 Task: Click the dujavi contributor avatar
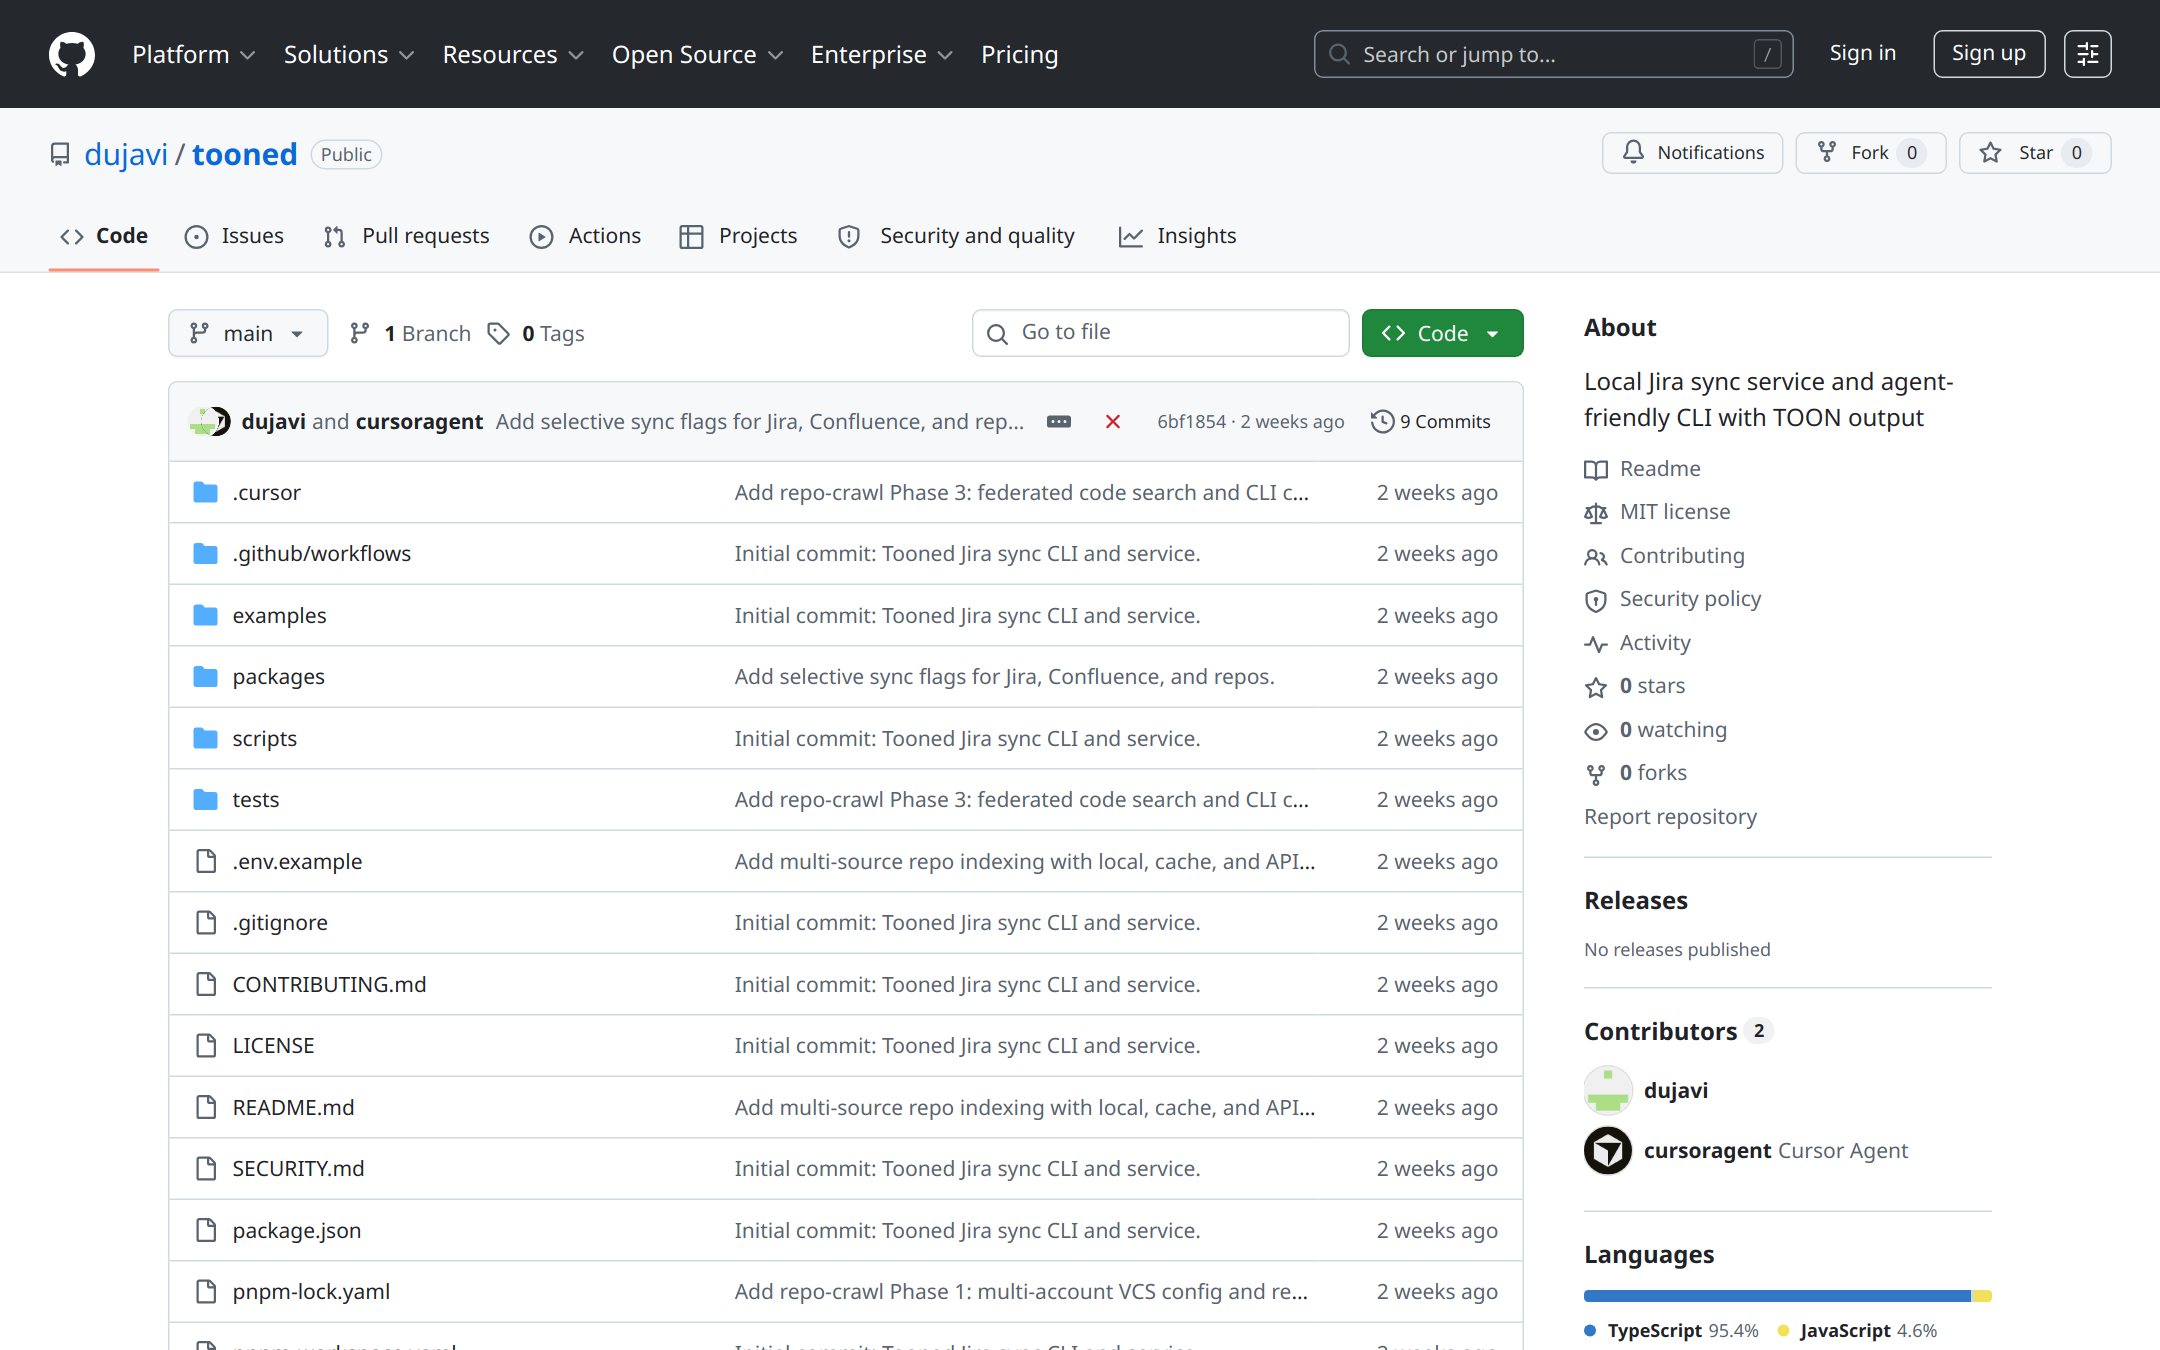point(1608,1090)
